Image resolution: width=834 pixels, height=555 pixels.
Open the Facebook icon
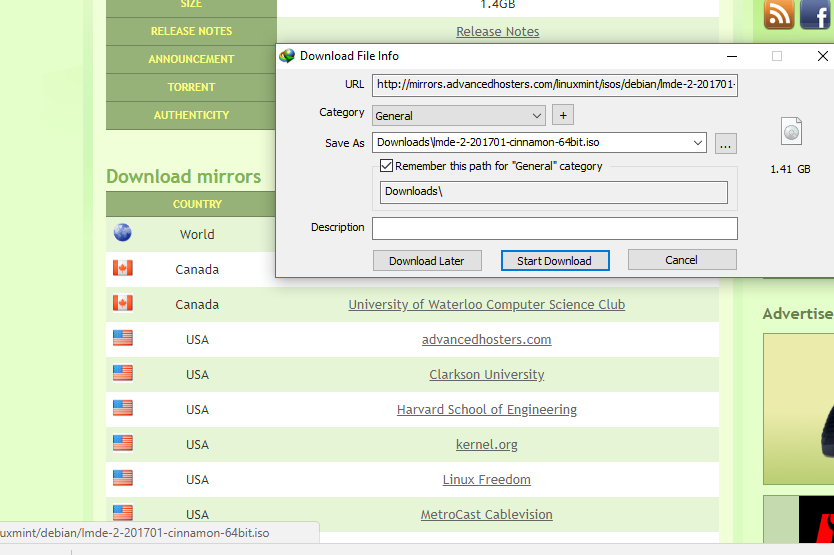816,14
